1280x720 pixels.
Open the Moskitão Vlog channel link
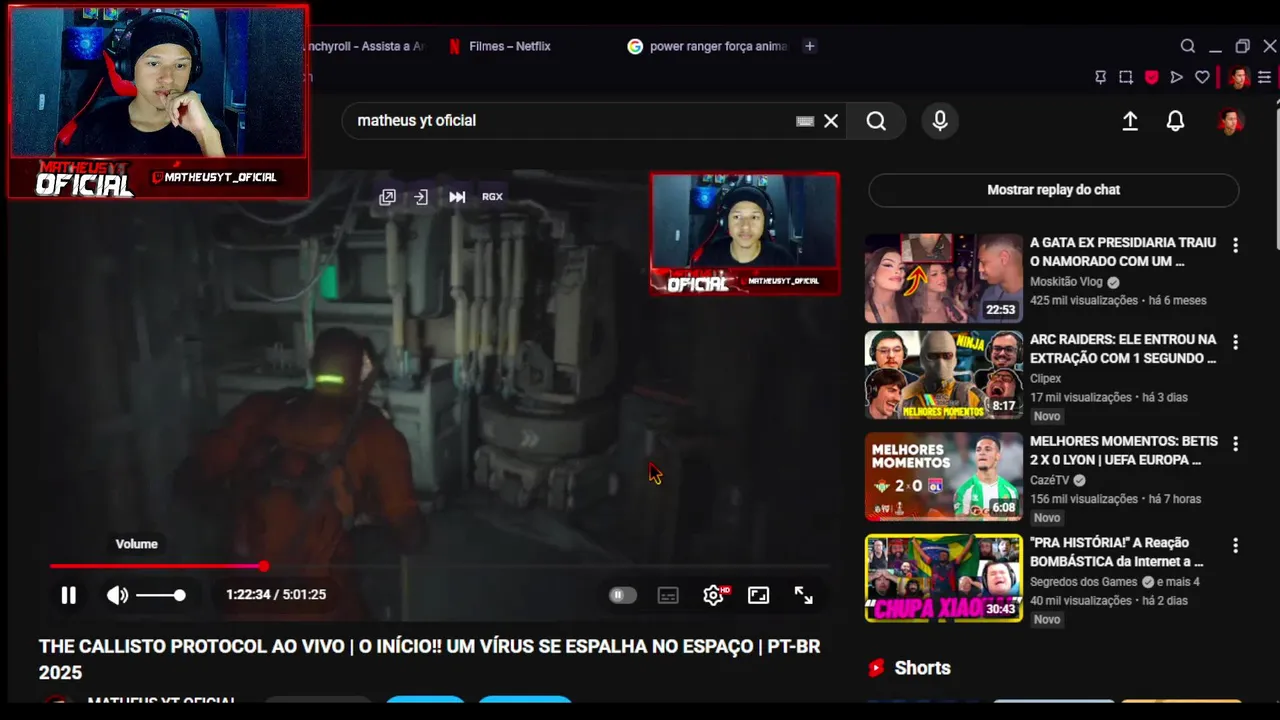pyautogui.click(x=1066, y=282)
